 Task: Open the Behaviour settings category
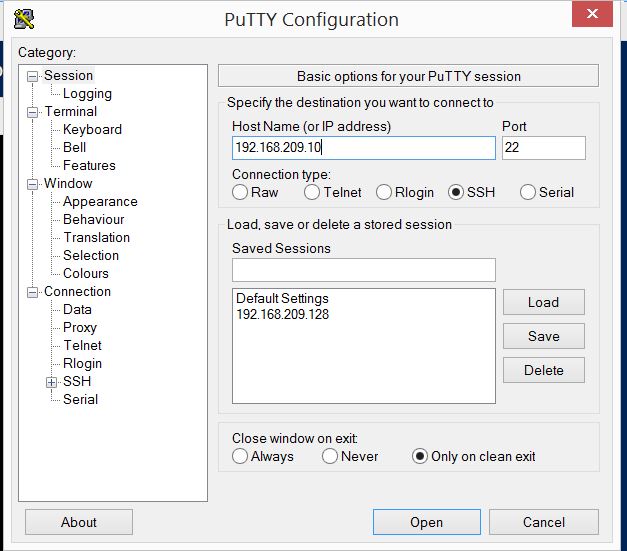click(94, 220)
